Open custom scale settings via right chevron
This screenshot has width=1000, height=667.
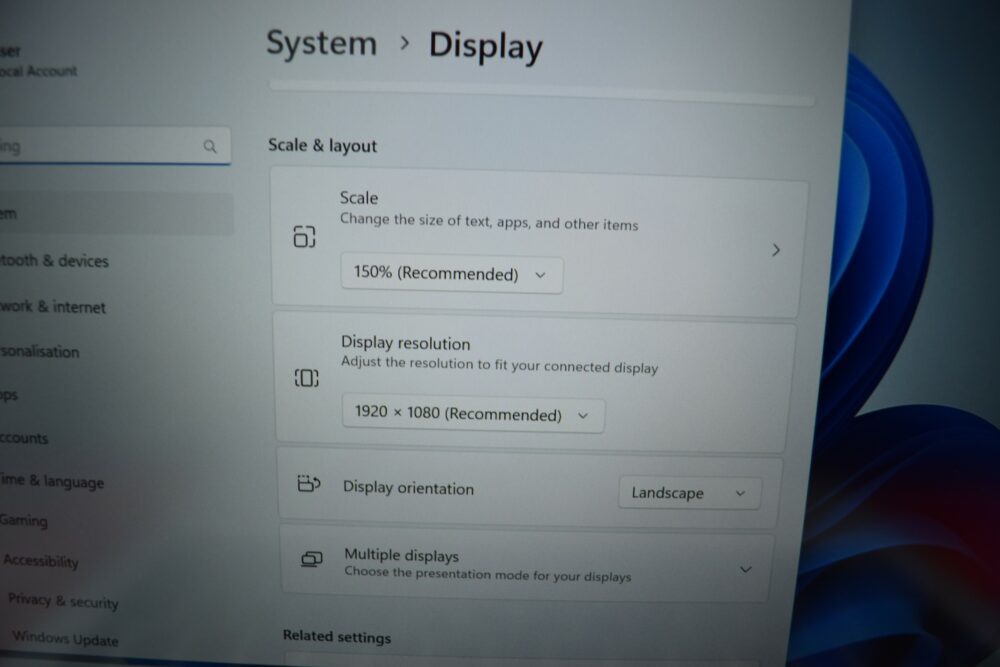[776, 250]
